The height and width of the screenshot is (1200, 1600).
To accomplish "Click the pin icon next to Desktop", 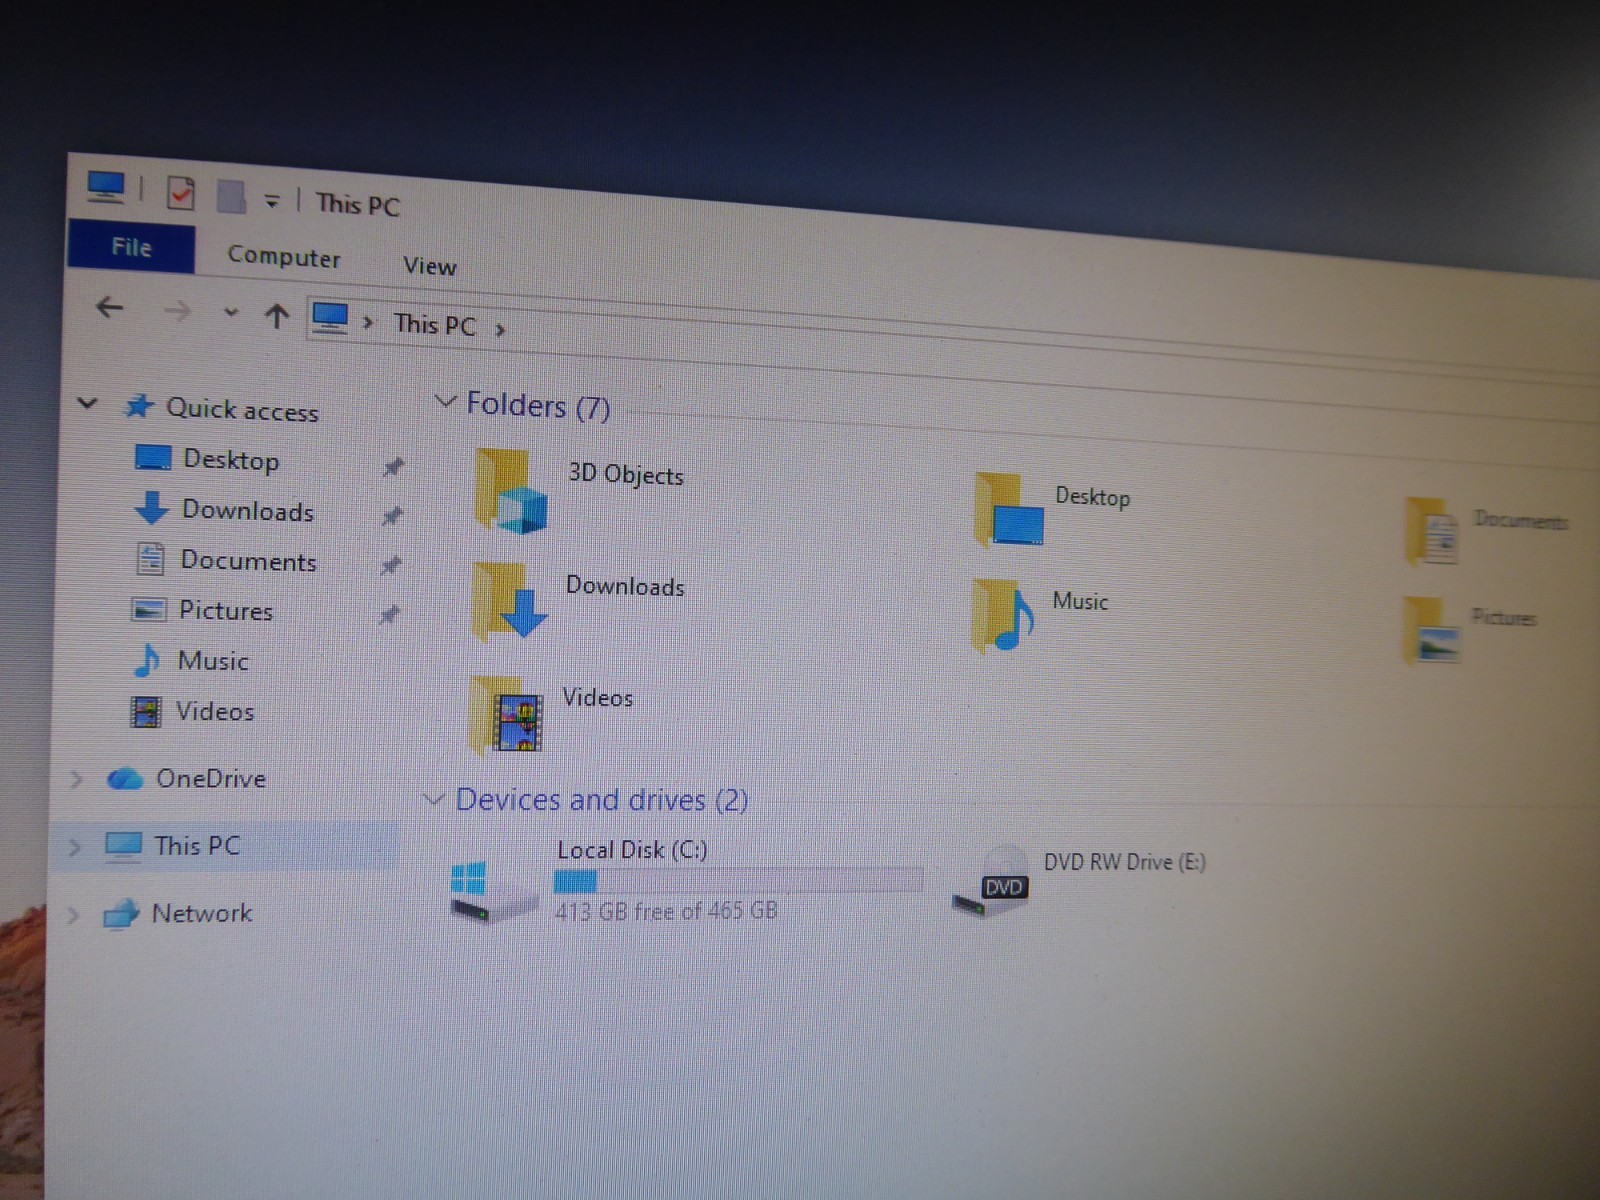I will (x=394, y=467).
